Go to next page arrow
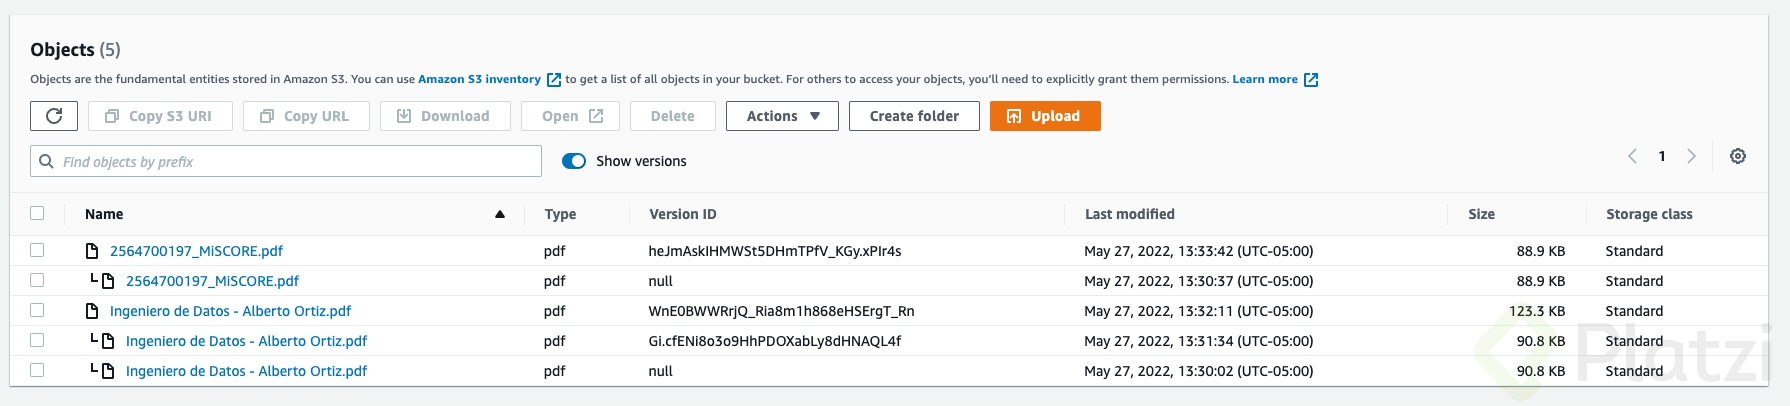1790x406 pixels. point(1691,156)
